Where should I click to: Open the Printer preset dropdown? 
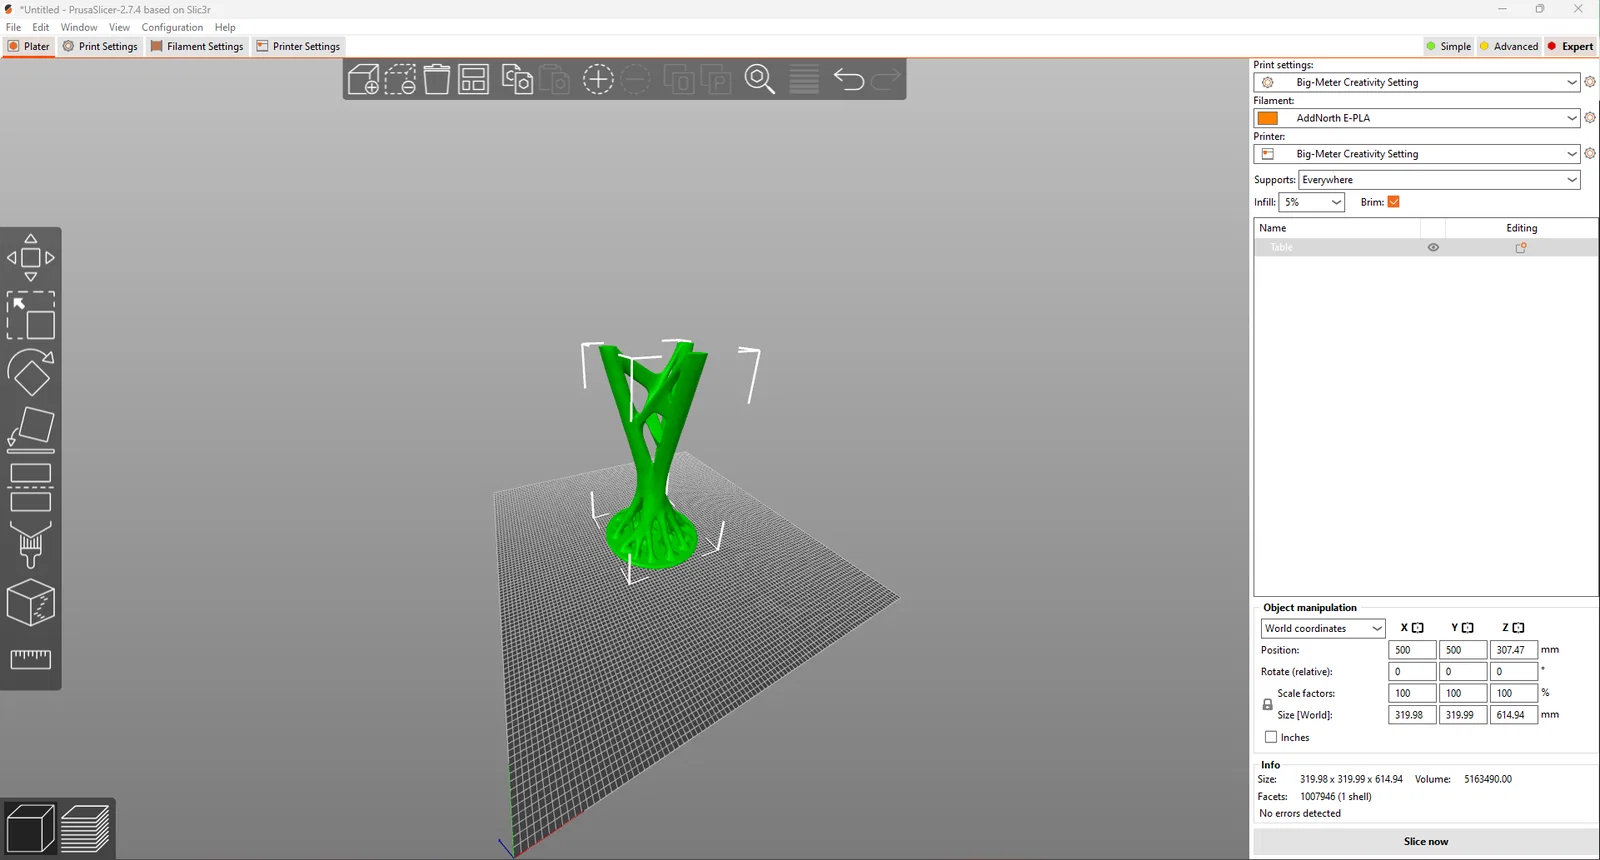pos(1416,154)
